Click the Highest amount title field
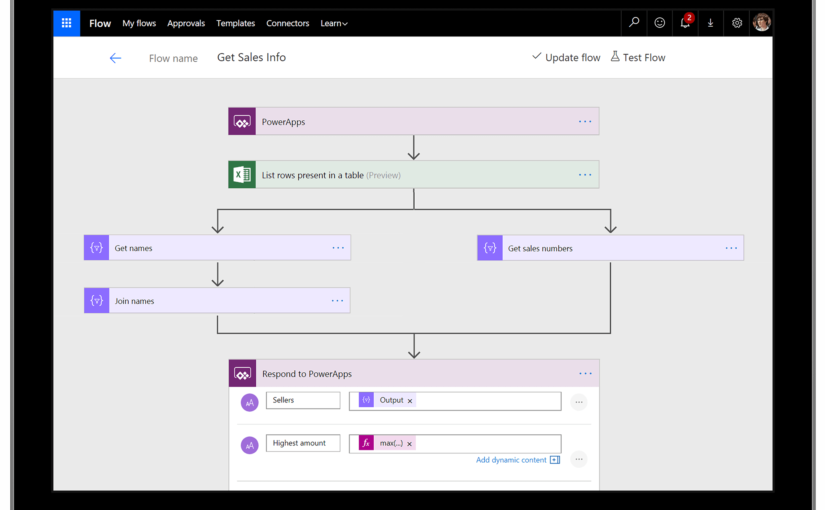This screenshot has height=510, width=825. pyautogui.click(x=303, y=443)
